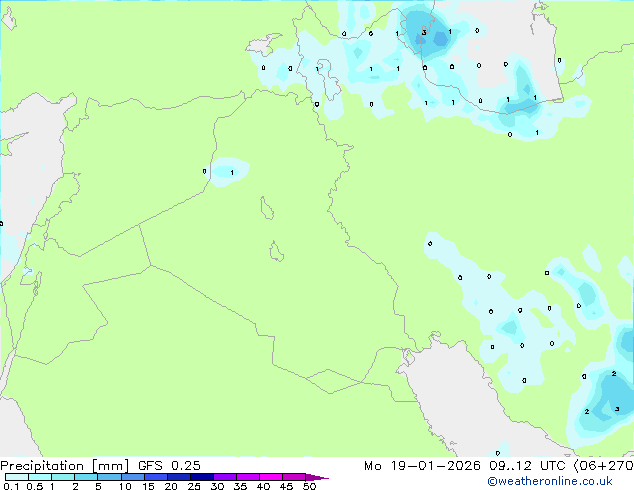Click the legend label '25'
Image resolution: width=634 pixels, height=490 pixels.
[194, 486]
